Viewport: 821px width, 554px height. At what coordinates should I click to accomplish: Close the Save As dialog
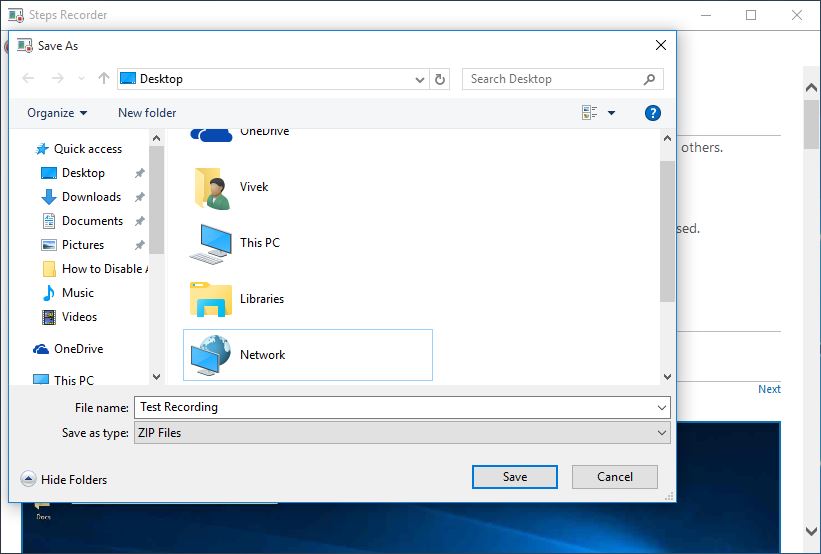tap(661, 45)
